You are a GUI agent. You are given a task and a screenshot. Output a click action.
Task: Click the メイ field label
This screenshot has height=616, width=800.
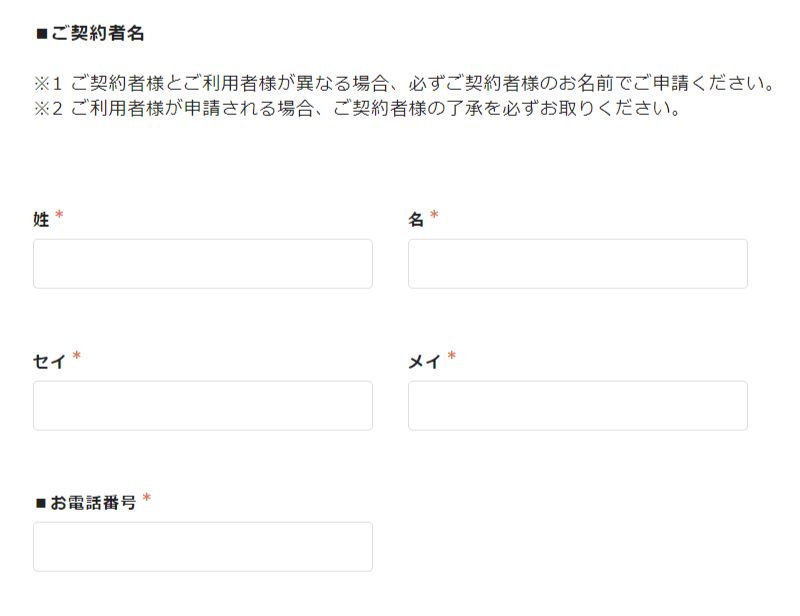point(422,360)
